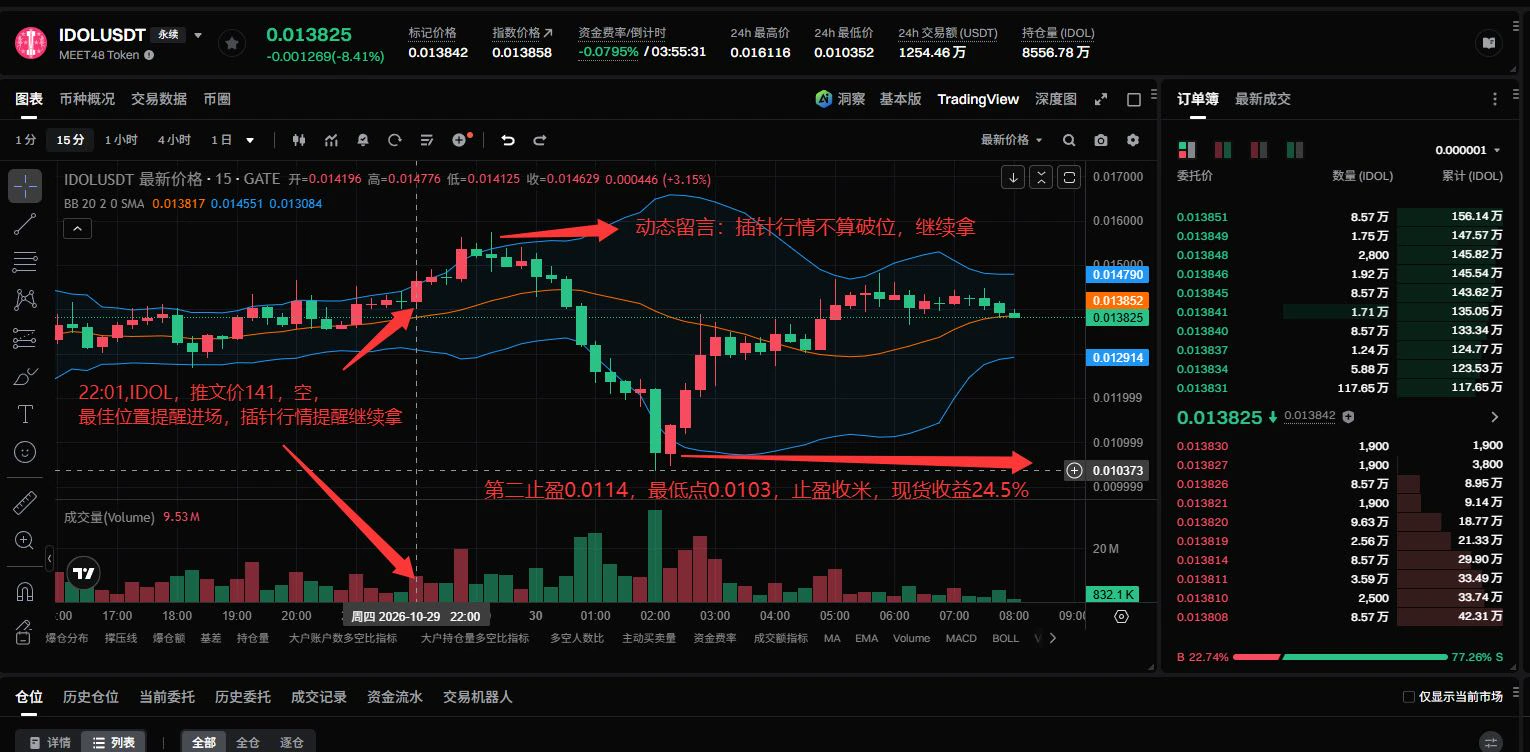Select the zoom in tool

coord(25,540)
